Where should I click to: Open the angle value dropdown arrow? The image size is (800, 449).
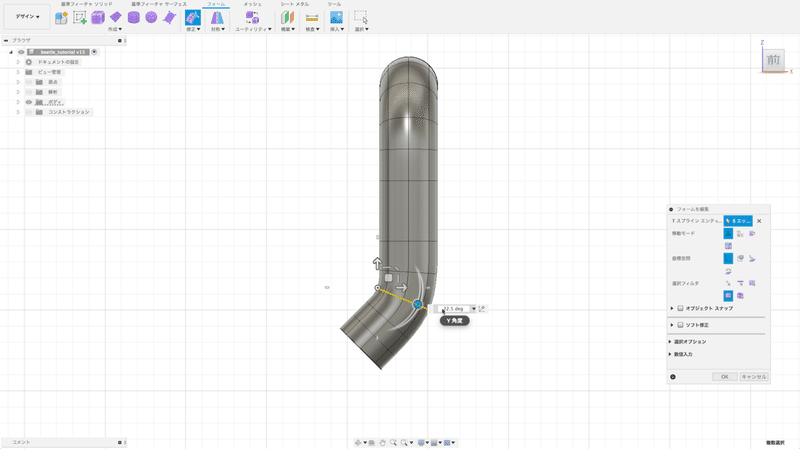[473, 309]
